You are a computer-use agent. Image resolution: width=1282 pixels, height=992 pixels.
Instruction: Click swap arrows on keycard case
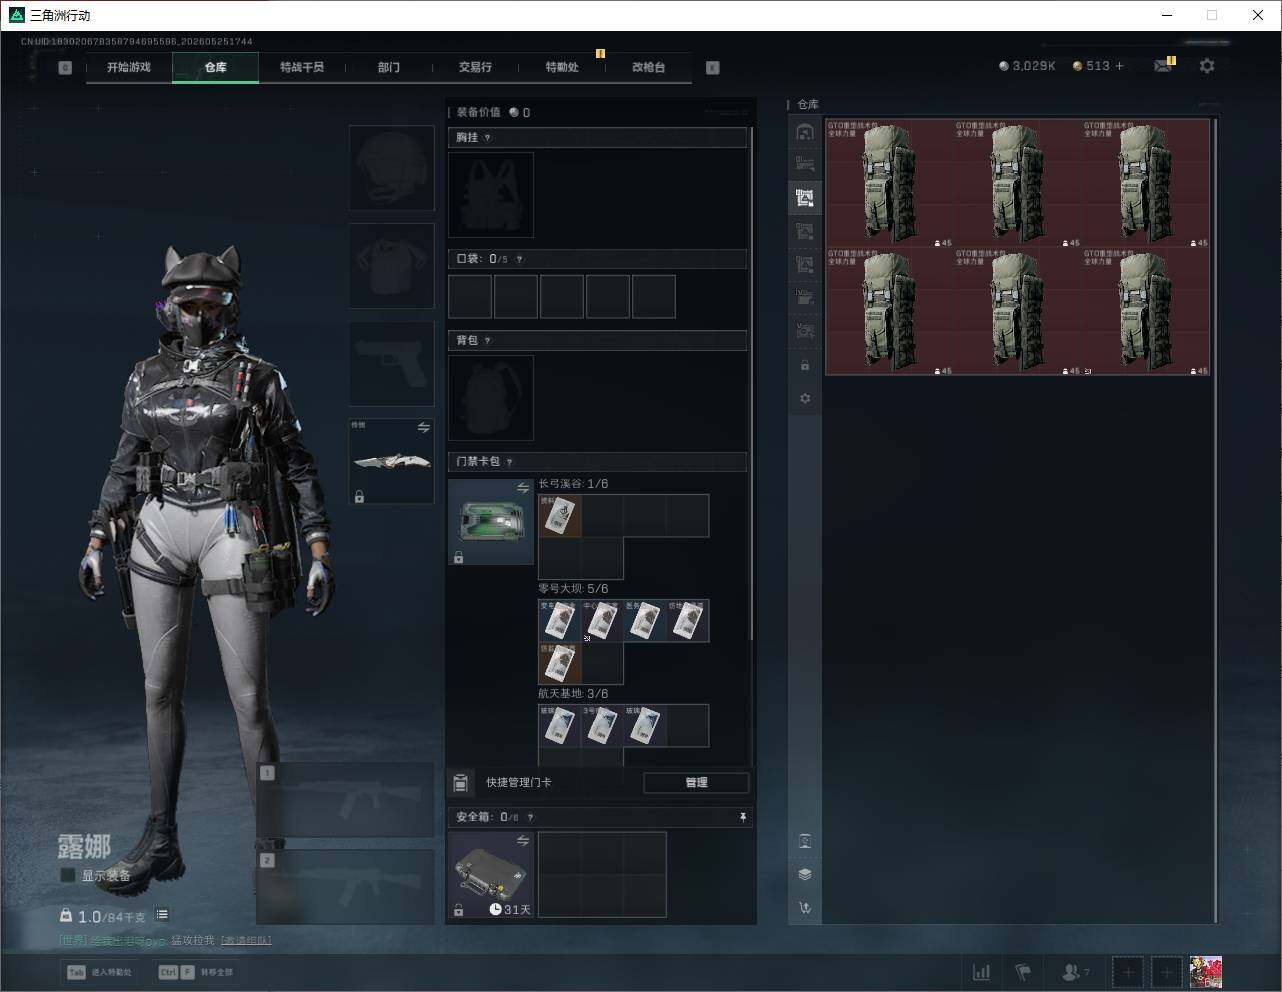pos(522,488)
